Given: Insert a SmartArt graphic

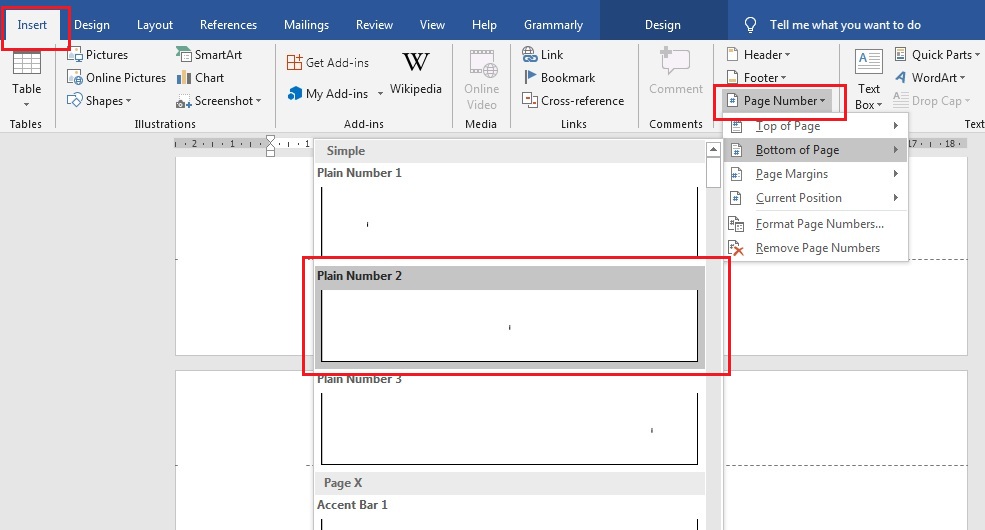Looking at the screenshot, I should point(209,55).
